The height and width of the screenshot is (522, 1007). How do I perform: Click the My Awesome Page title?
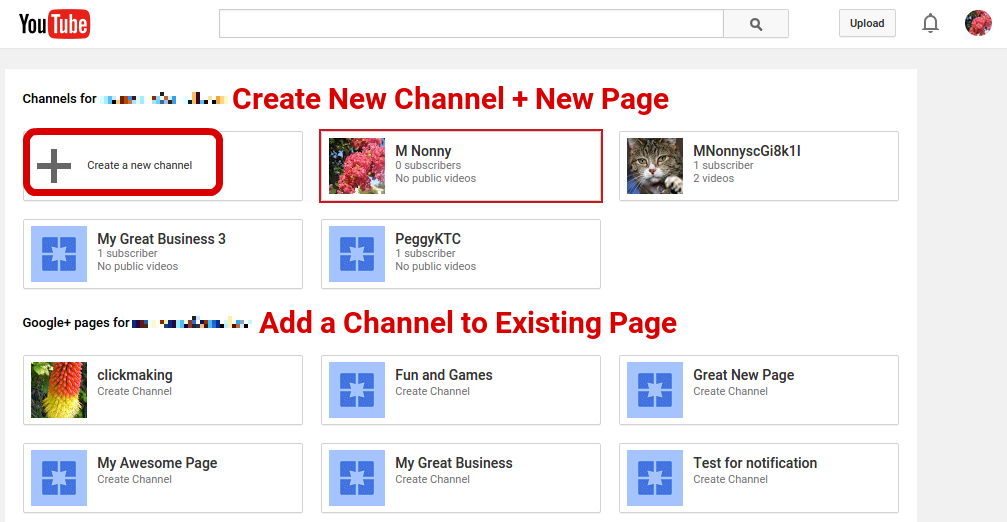(x=157, y=463)
